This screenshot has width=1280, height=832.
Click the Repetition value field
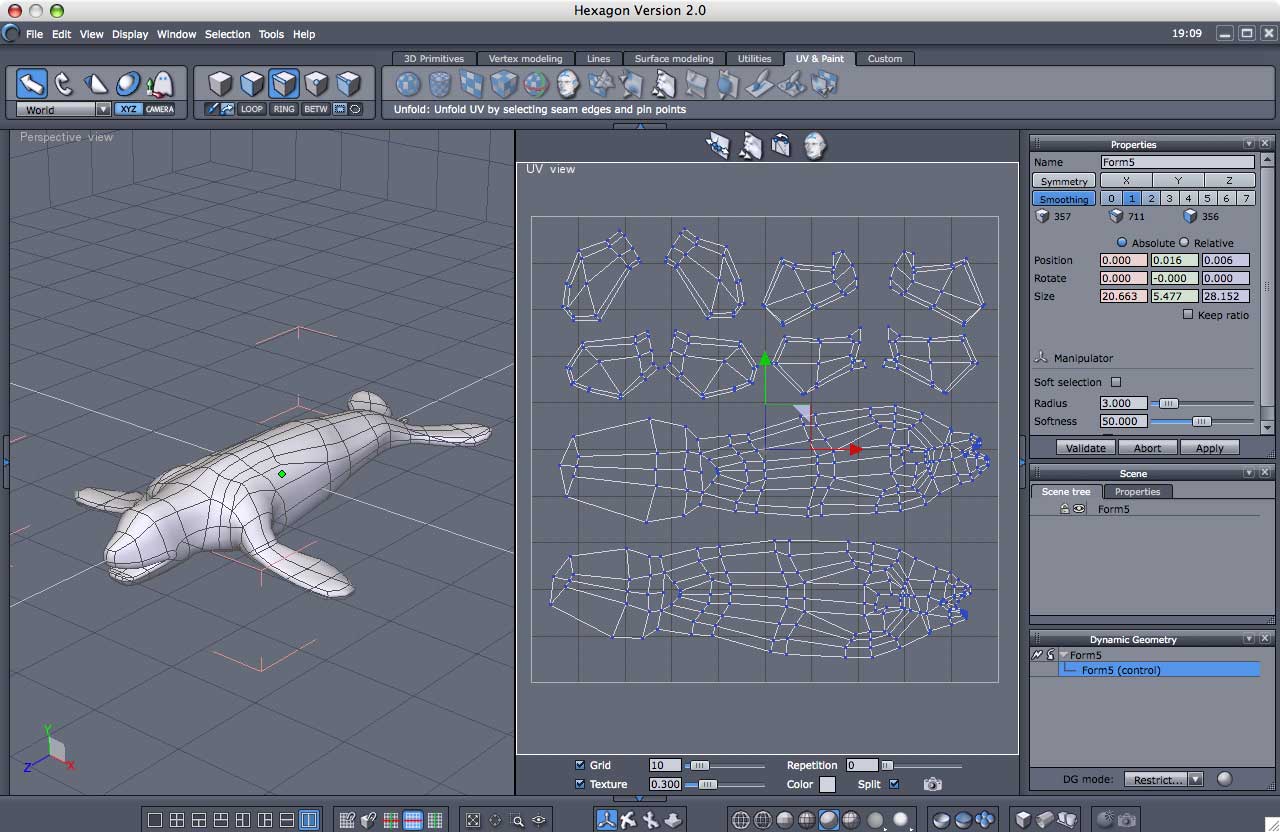(861, 765)
